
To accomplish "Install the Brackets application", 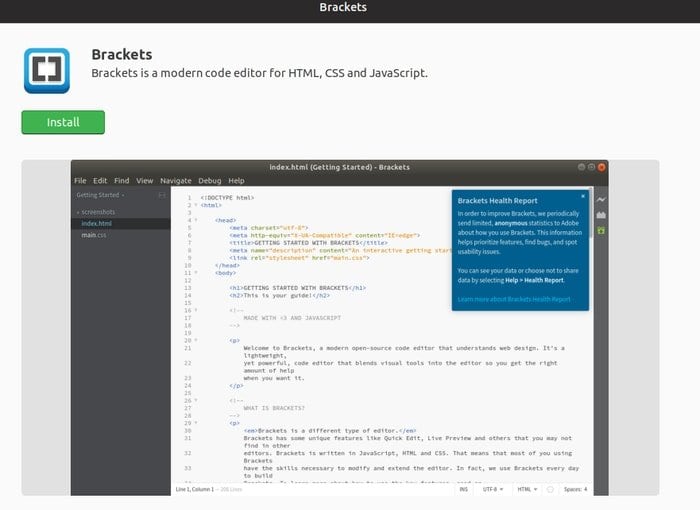I will pos(63,122).
